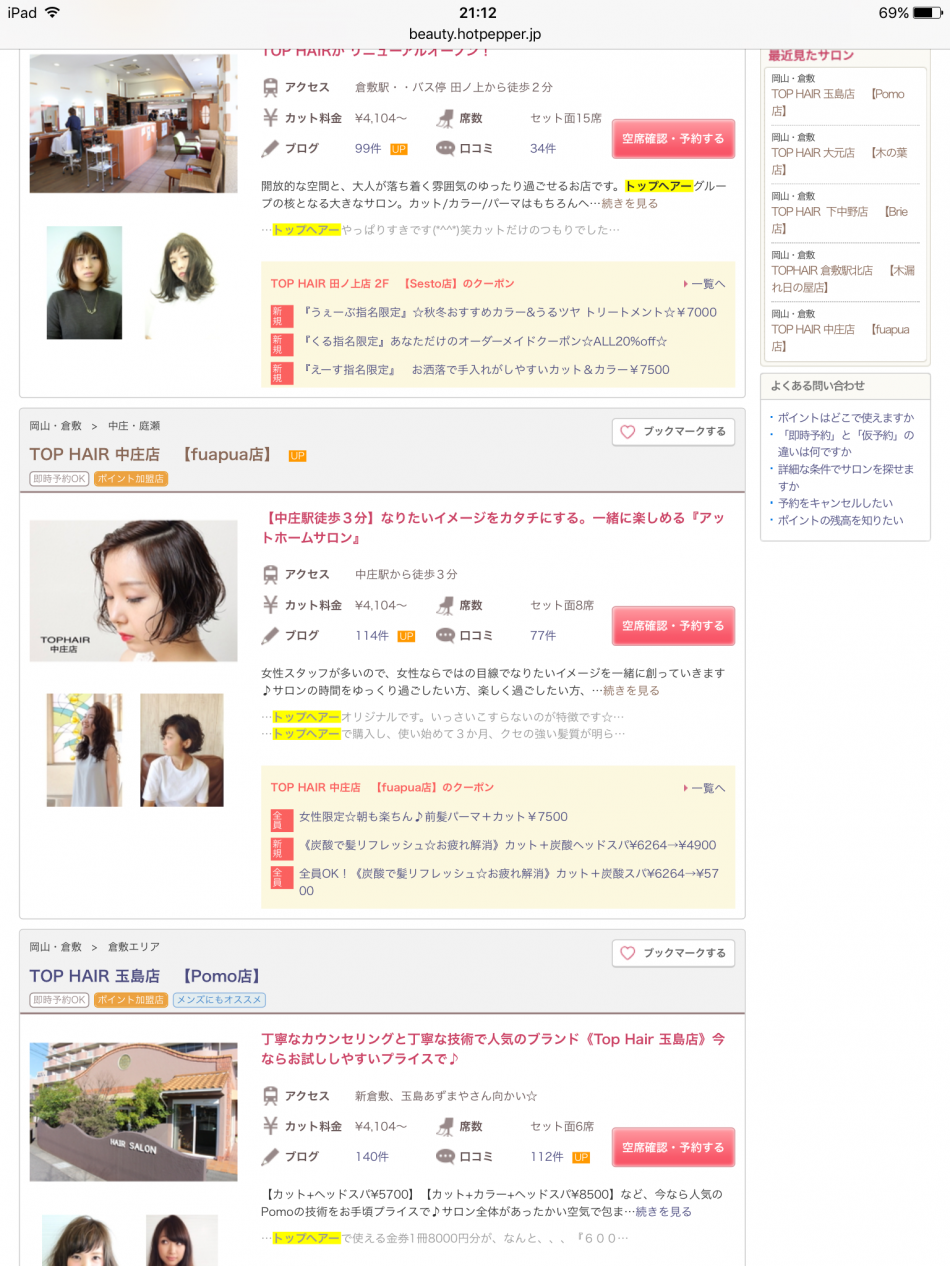Open the 114件 blog count link

pyautogui.click(x=372, y=636)
